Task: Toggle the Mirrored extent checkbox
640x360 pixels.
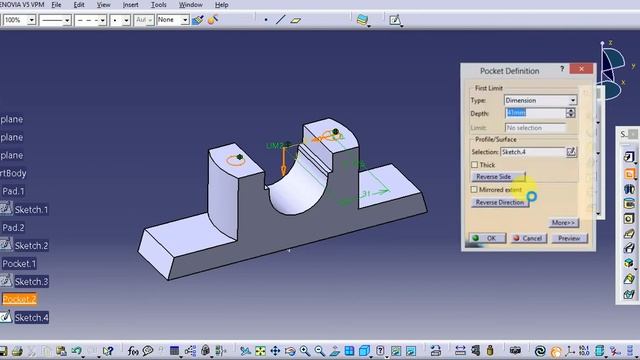Action: point(474,189)
